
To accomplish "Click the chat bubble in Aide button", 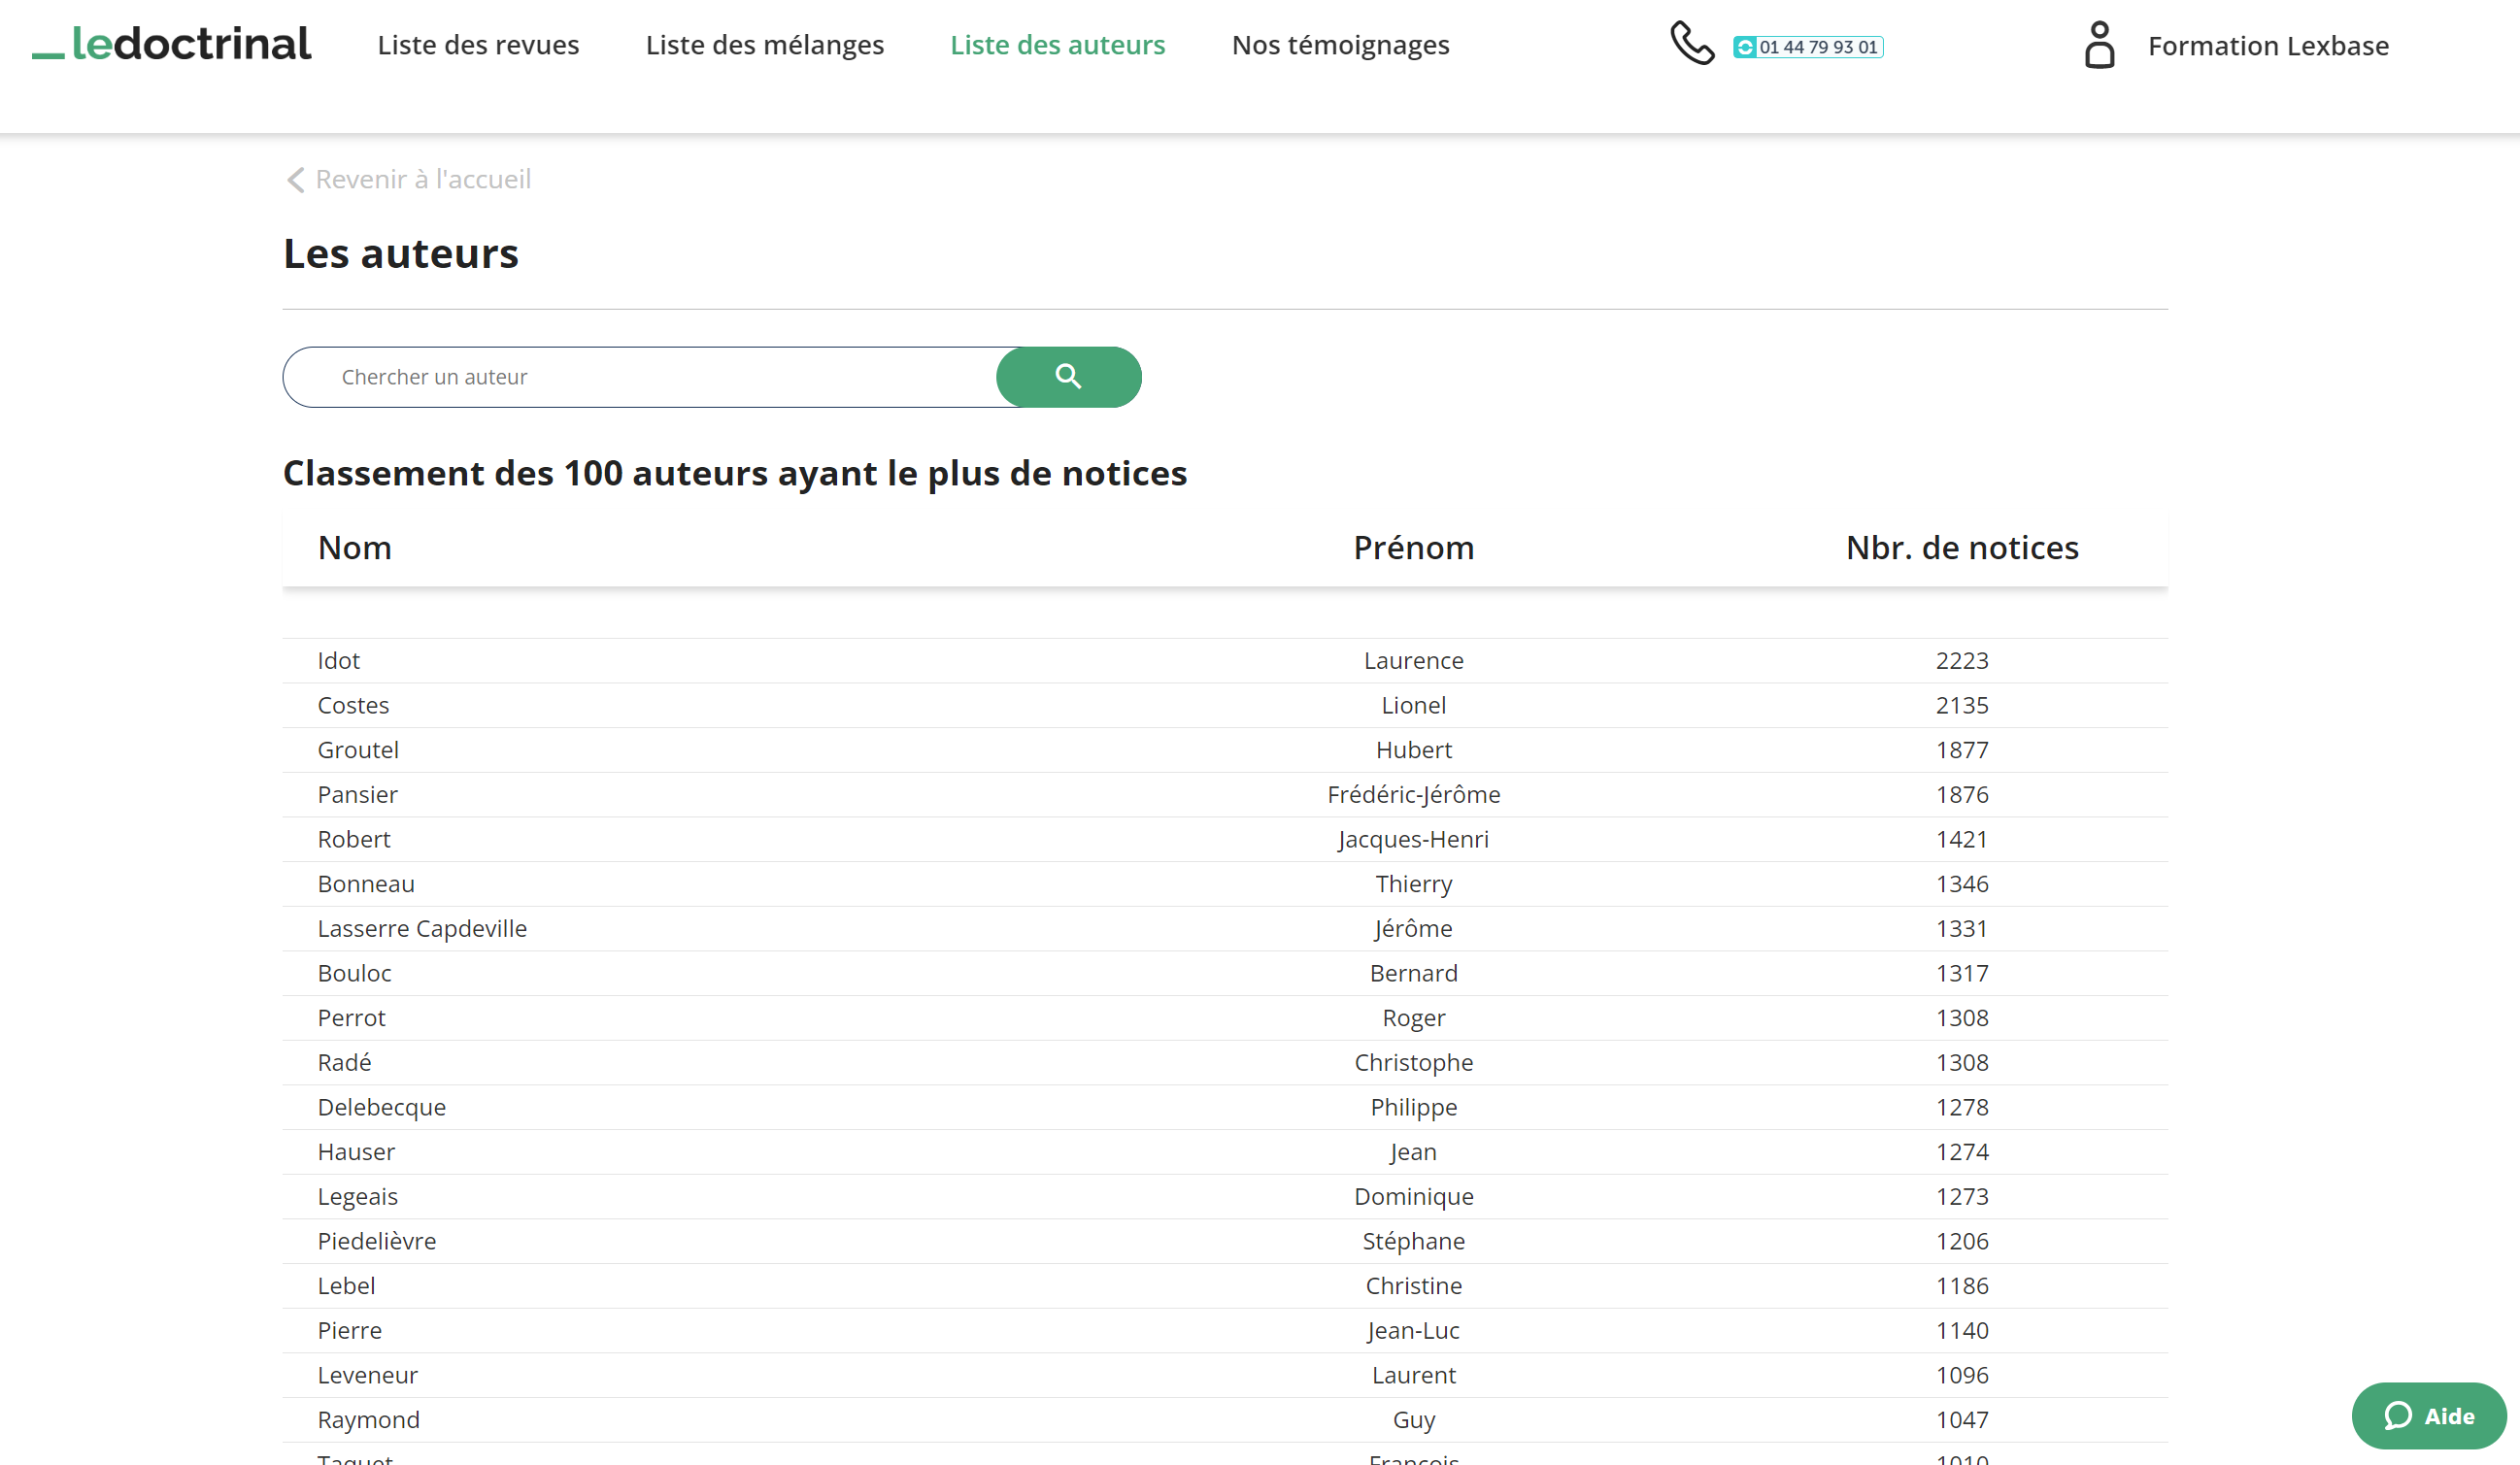I will [x=2398, y=1416].
